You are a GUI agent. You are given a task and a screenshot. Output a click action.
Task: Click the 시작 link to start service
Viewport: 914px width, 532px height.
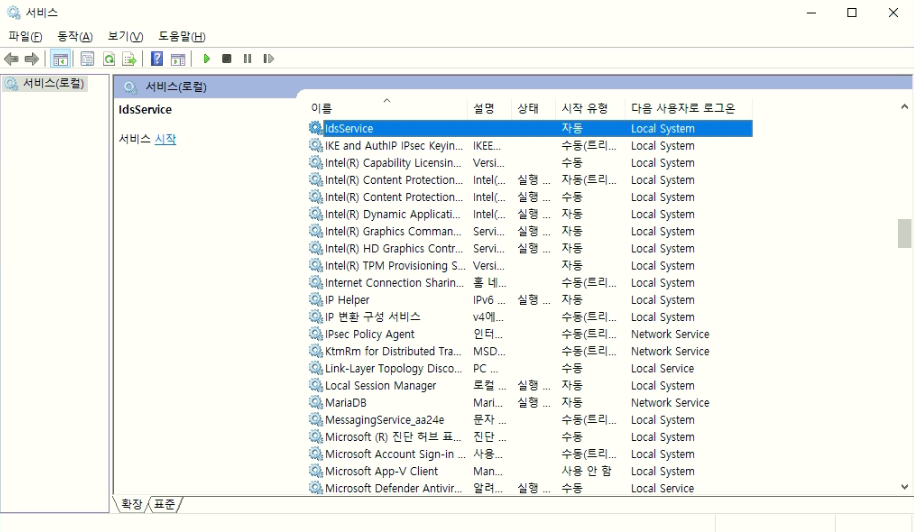click(x=165, y=139)
